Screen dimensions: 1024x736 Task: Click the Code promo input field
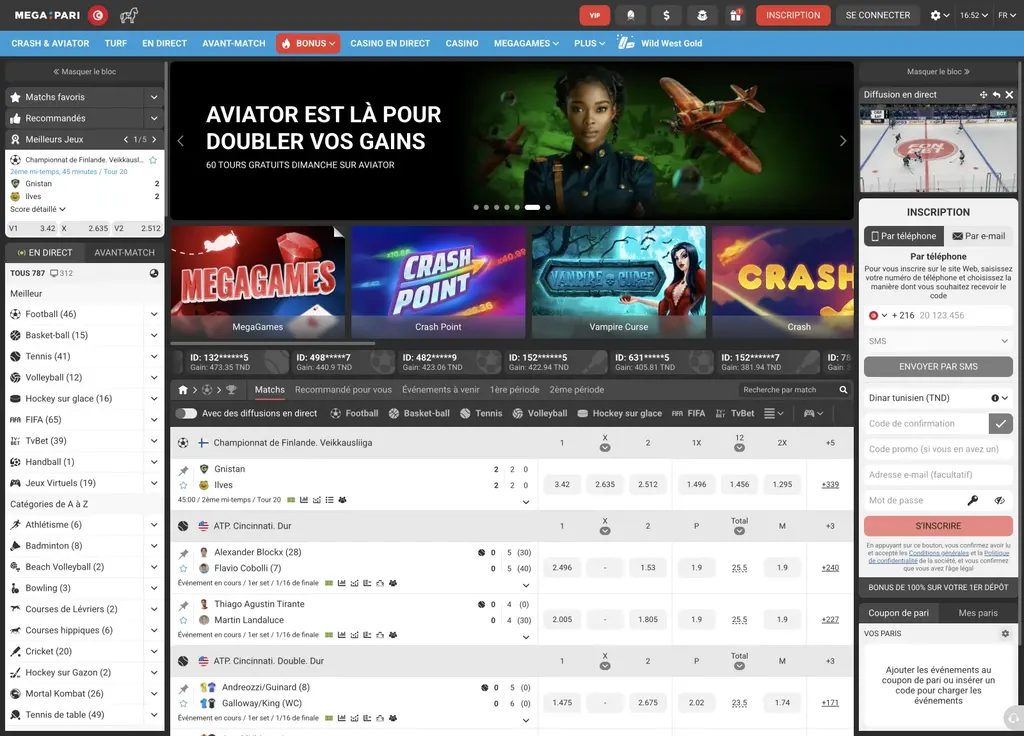pos(938,449)
